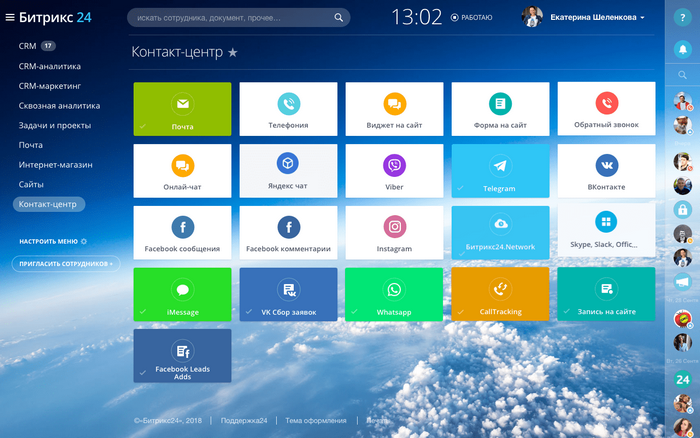Open the Поддержка24 footer link
The height and width of the screenshot is (438, 700).
244,421
